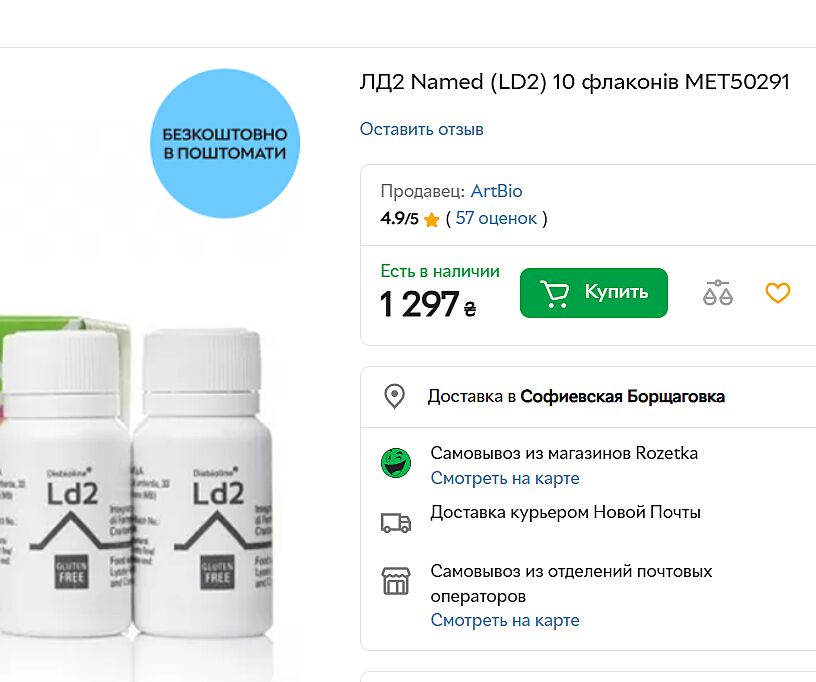Add product to wishlist with heart icon
This screenshot has height=682, width=816.
tap(777, 293)
